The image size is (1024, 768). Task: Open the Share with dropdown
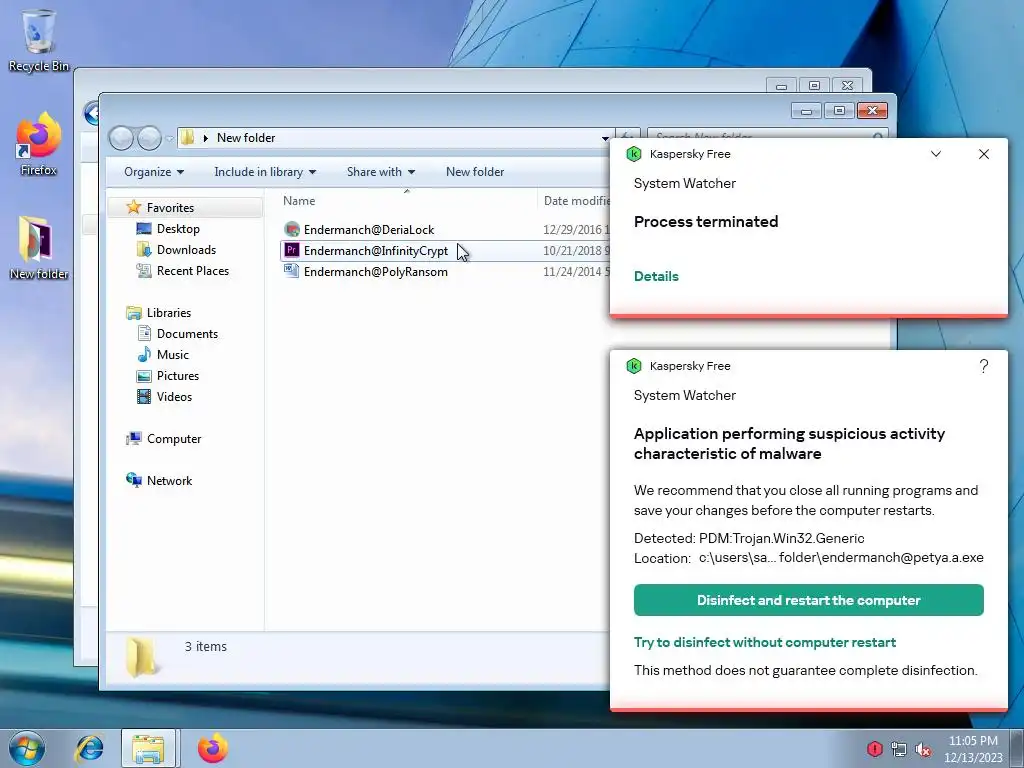pos(381,172)
